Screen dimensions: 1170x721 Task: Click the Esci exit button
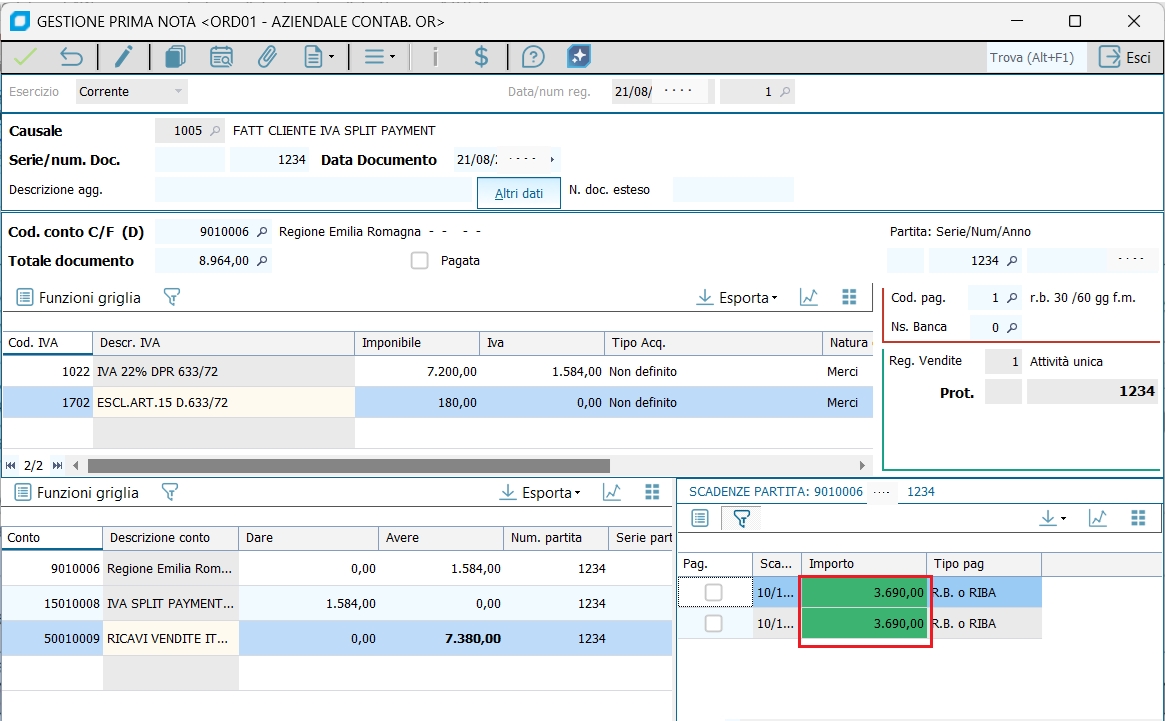click(1125, 57)
